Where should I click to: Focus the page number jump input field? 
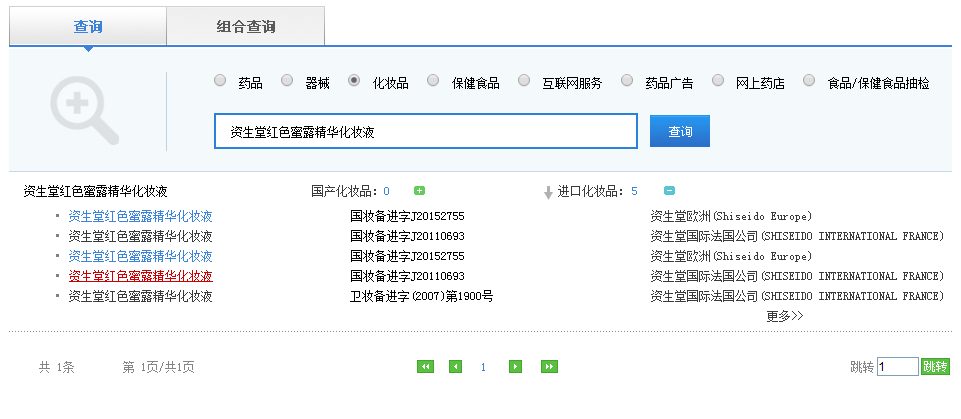point(897,367)
